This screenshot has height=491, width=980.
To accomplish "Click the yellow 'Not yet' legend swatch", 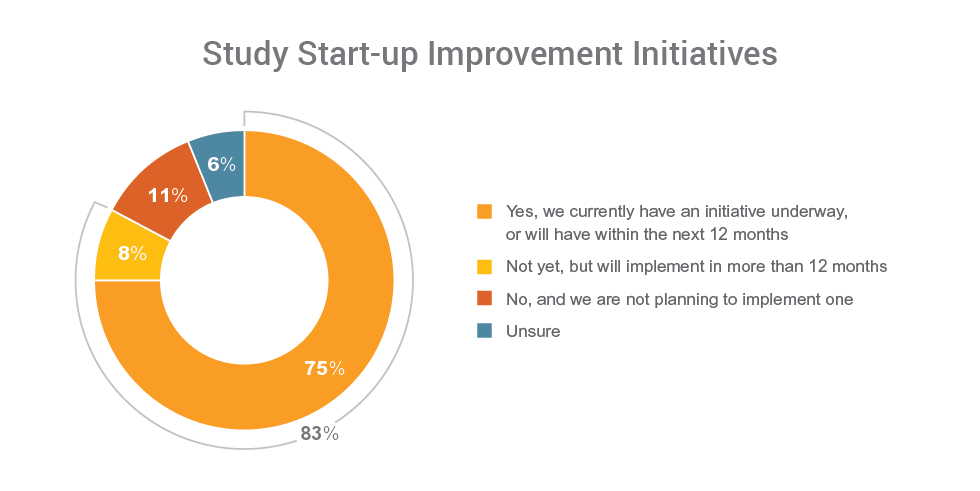I will (x=485, y=266).
